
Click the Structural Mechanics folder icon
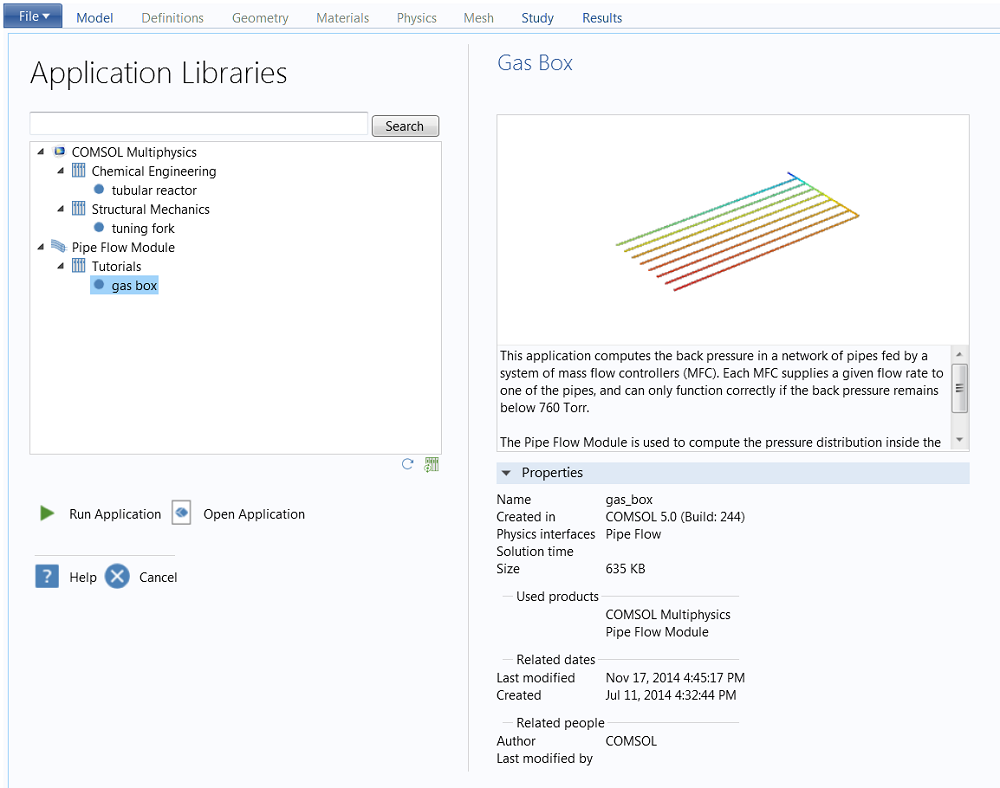pyautogui.click(x=78, y=209)
